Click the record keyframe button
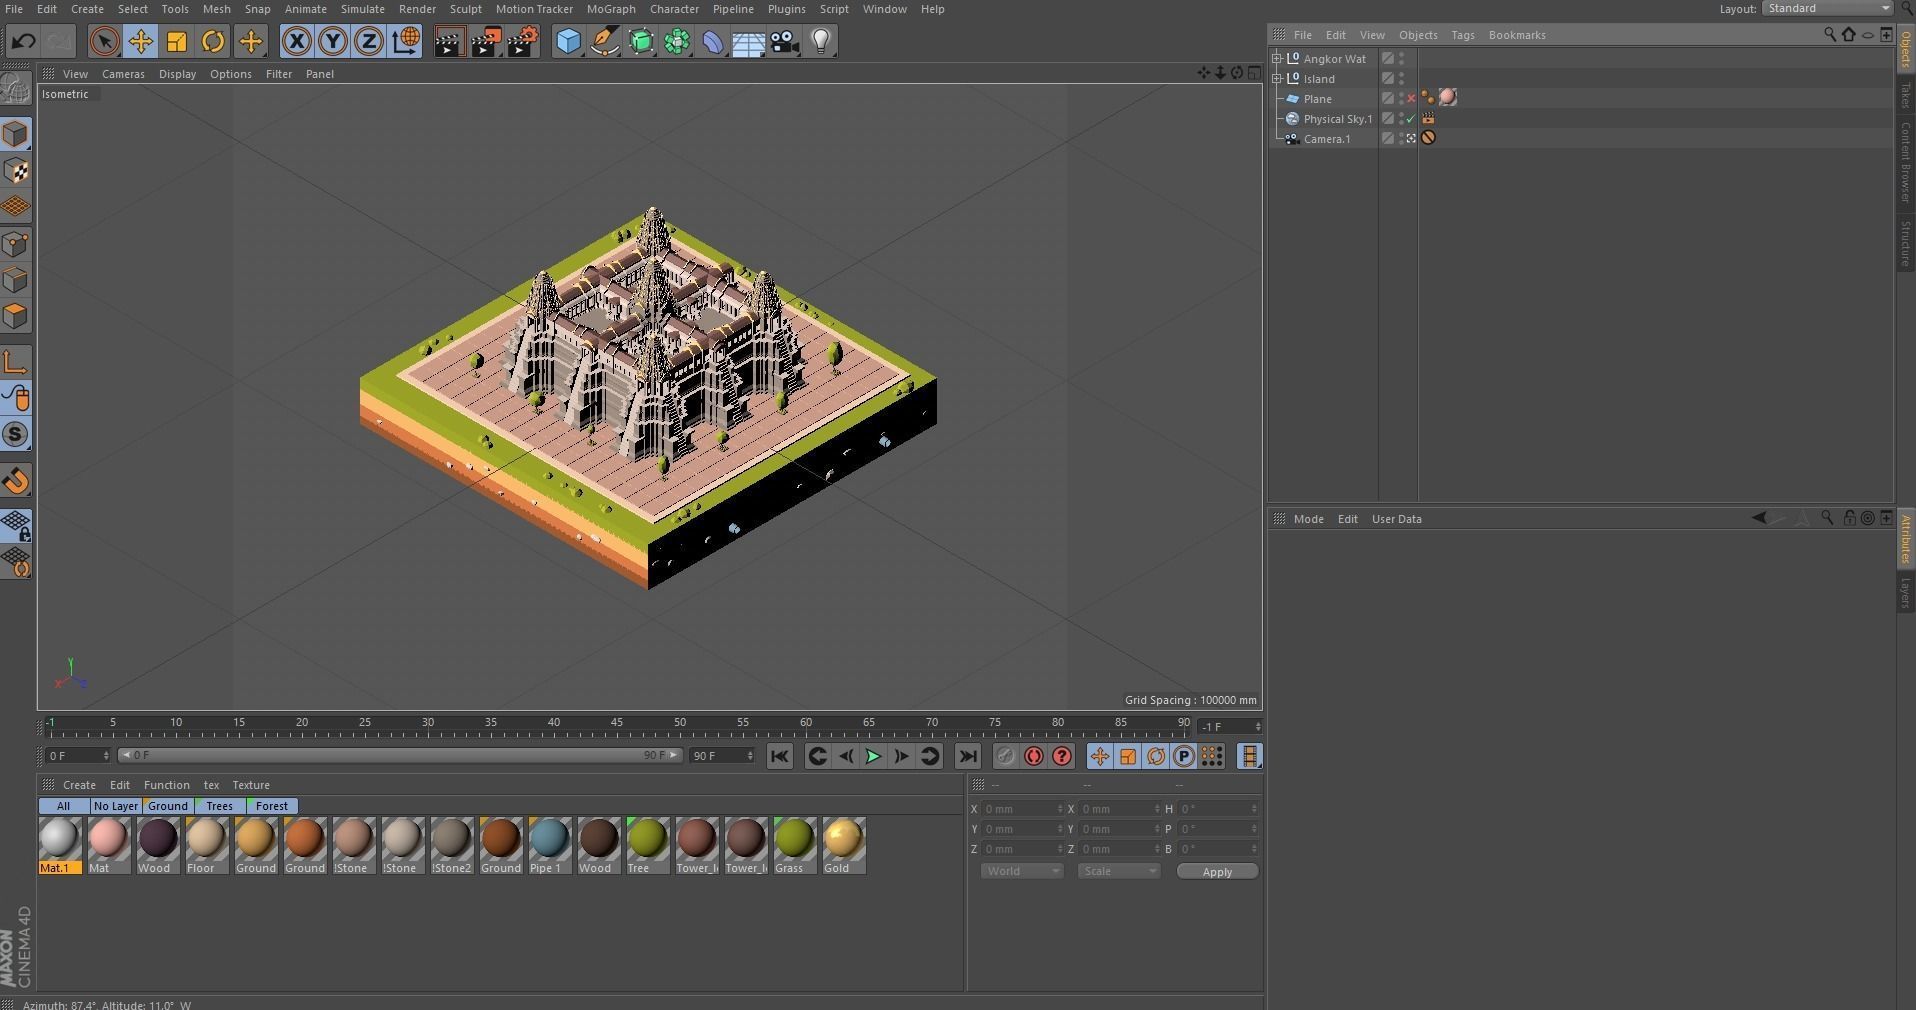Viewport: 1916px width, 1010px height. click(1005, 756)
